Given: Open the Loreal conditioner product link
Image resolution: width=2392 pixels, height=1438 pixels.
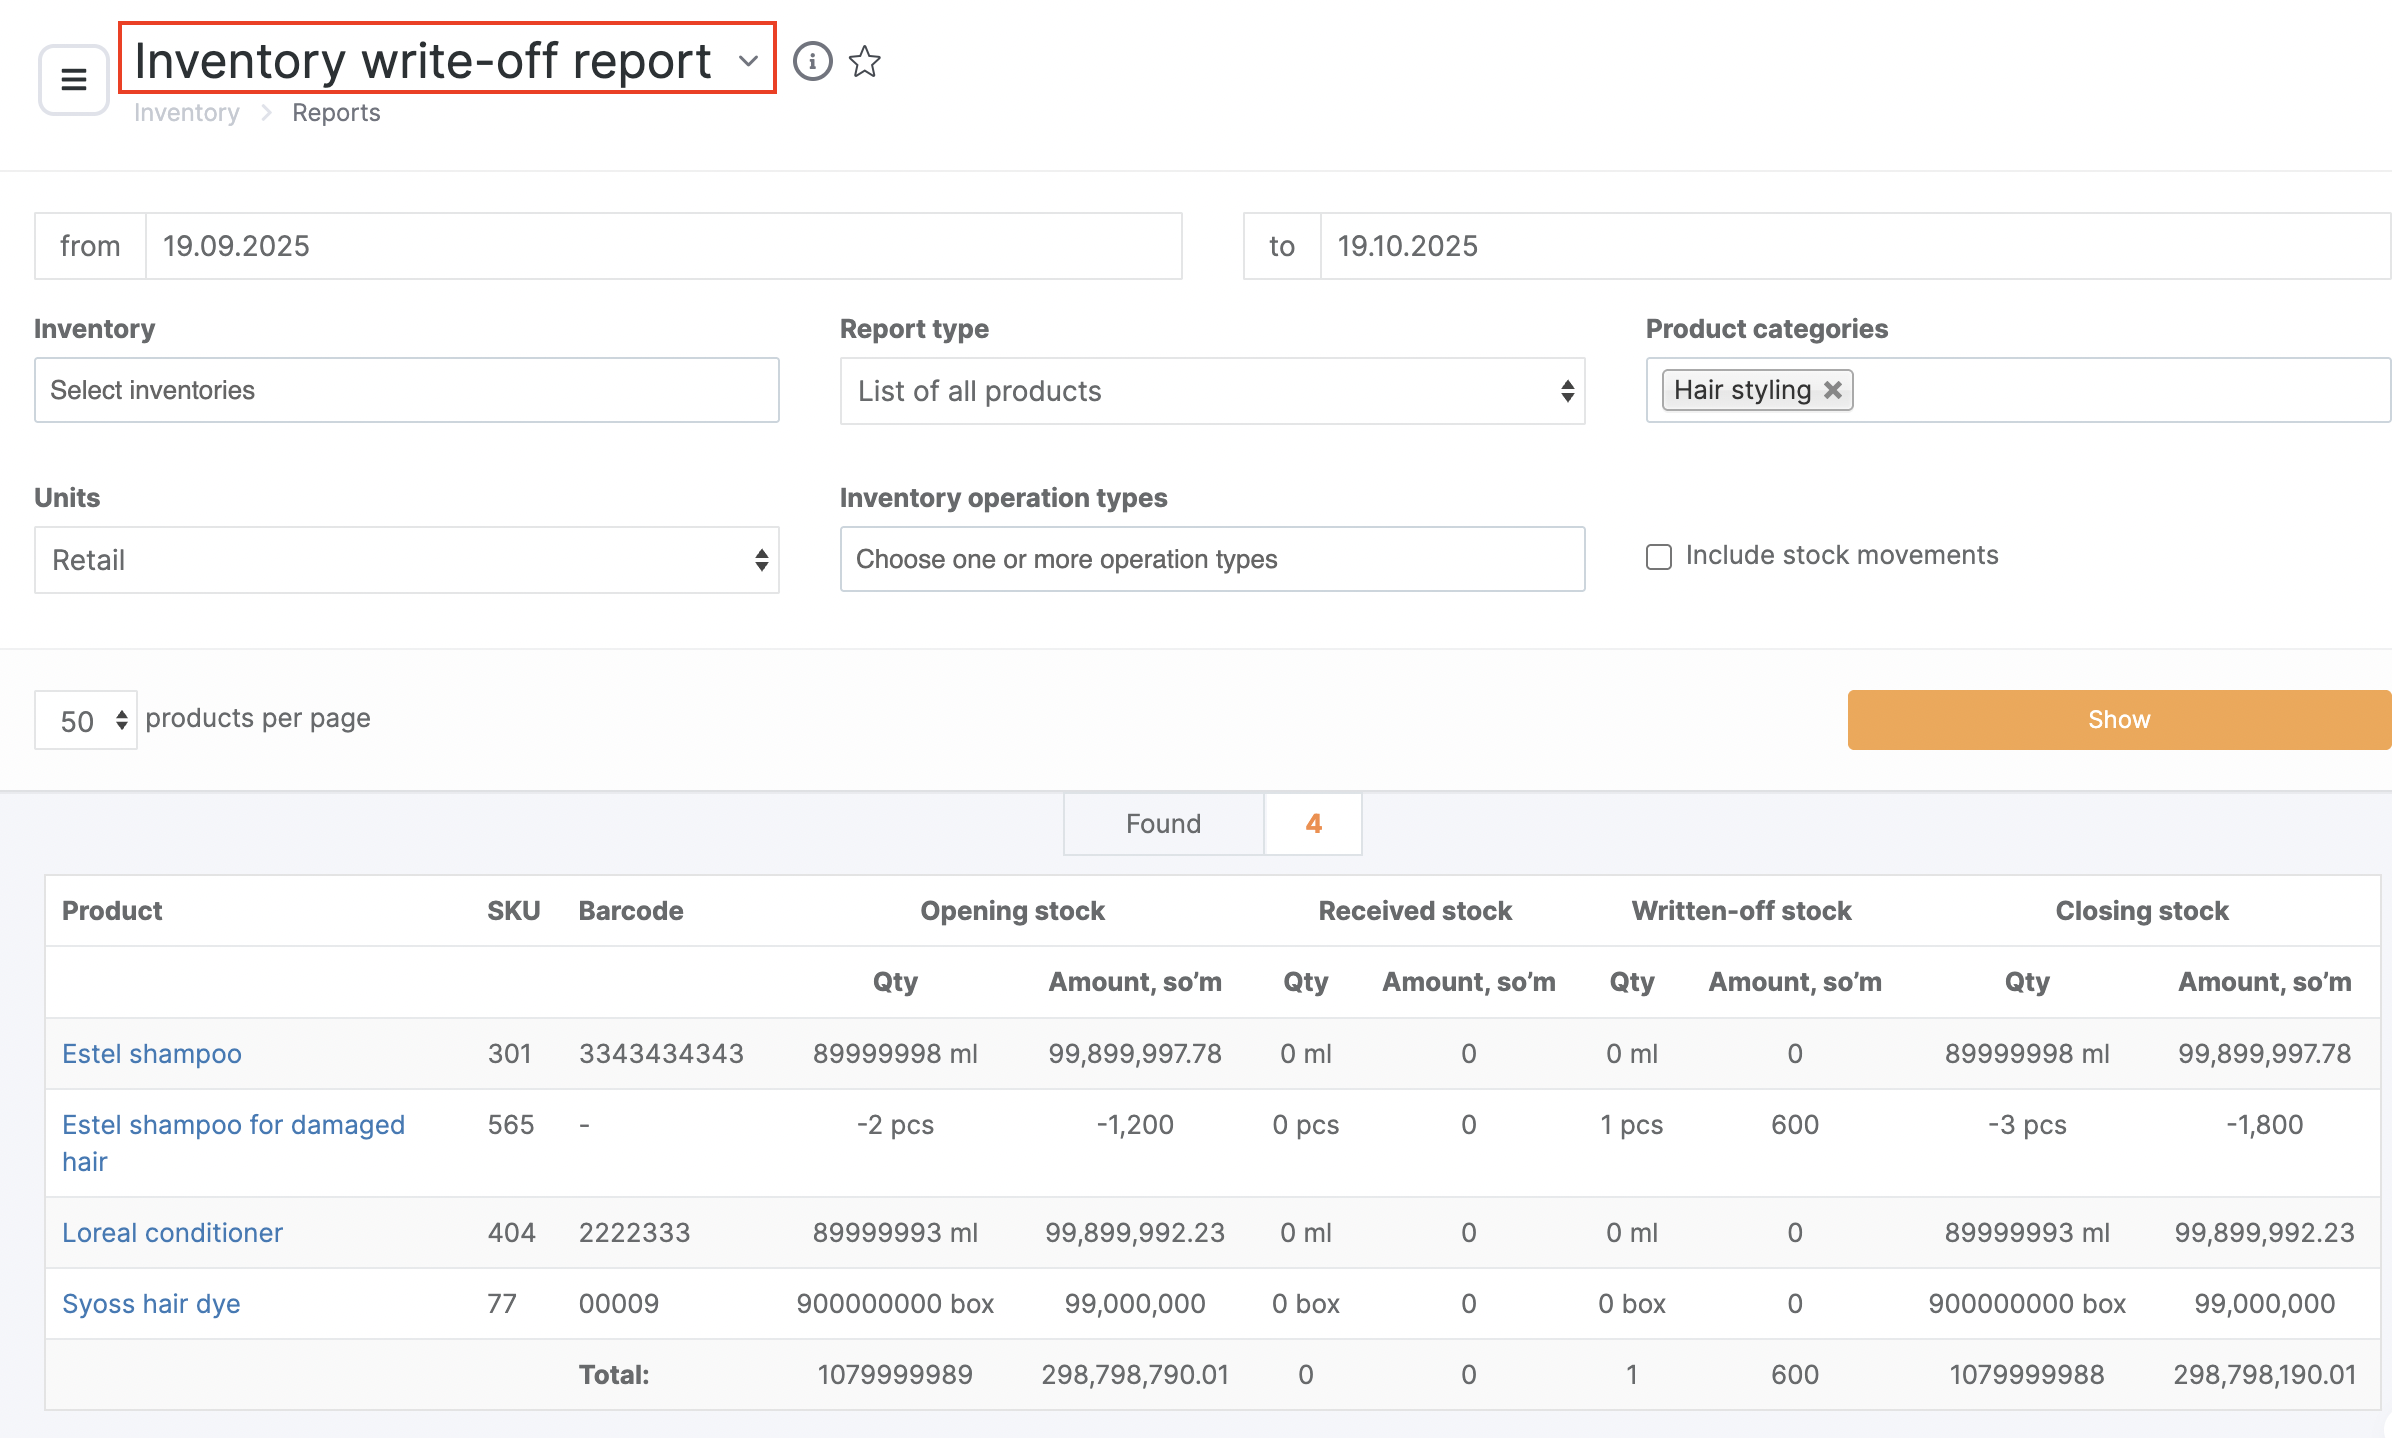Looking at the screenshot, I should 172,1232.
